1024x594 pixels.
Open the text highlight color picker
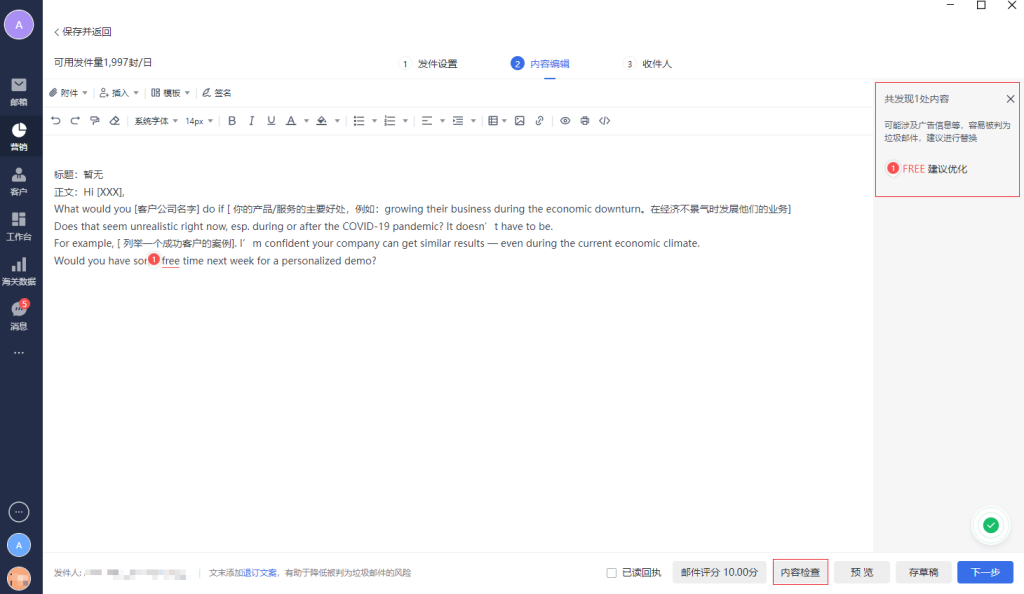(322, 121)
